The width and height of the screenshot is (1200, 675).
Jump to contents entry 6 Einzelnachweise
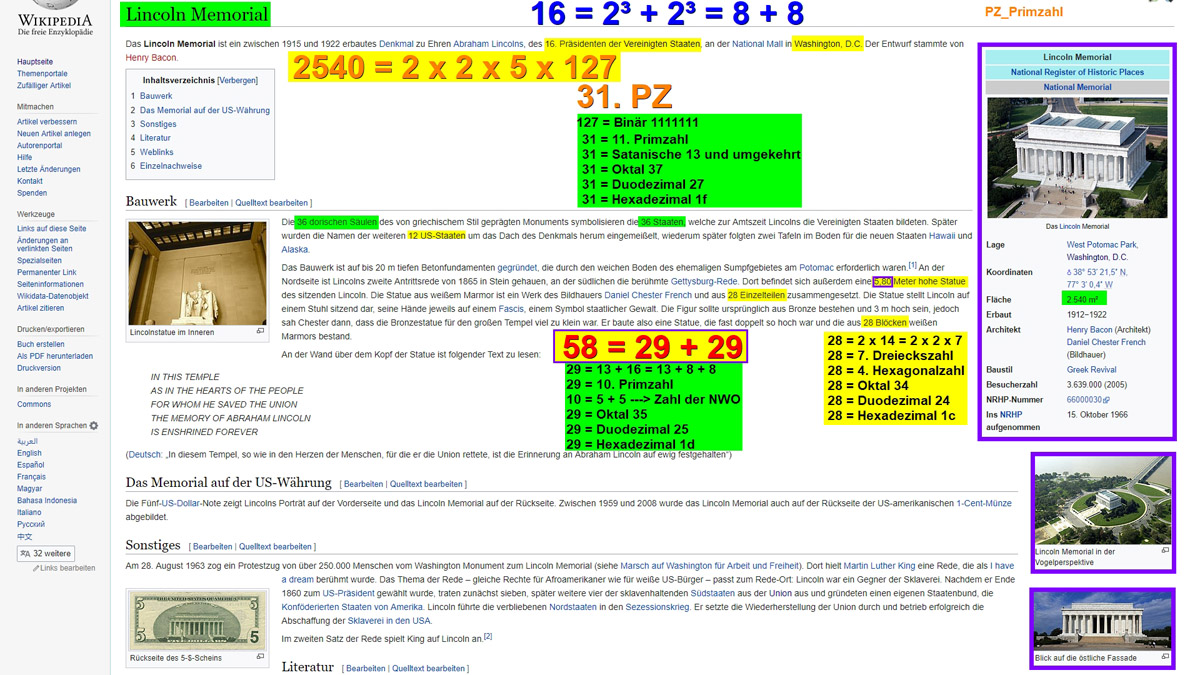tap(166, 166)
